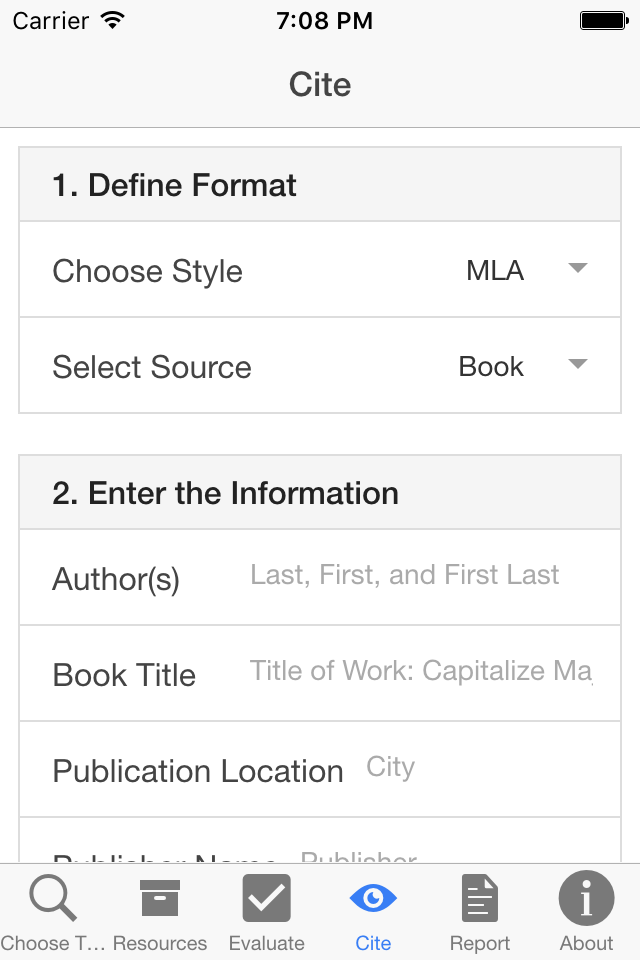Switch to the Report tab label
Viewport: 640px width, 960px height.
pos(480,943)
